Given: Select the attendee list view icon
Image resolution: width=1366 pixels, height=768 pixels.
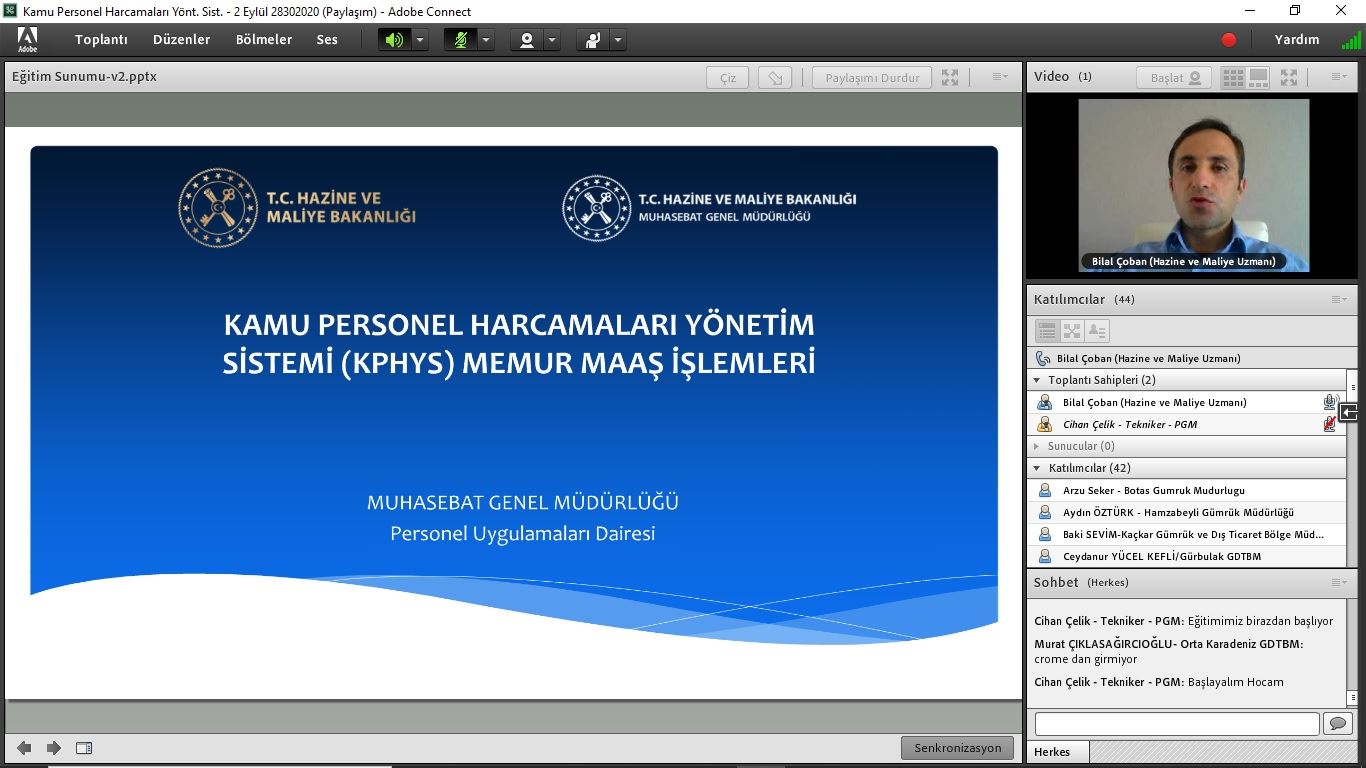Looking at the screenshot, I should pos(1047,330).
